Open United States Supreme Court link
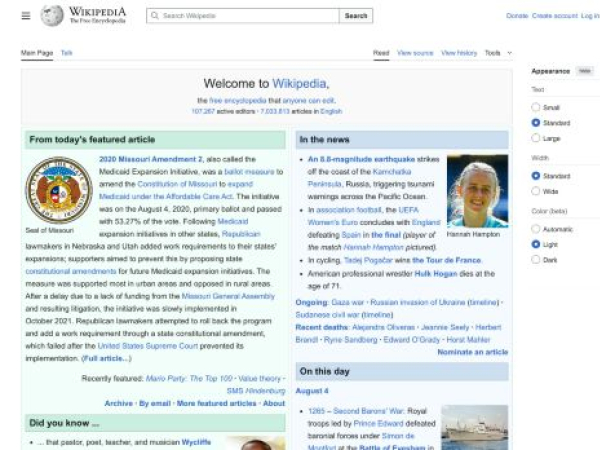The height and width of the screenshot is (450, 600). pyautogui.click(x=148, y=346)
